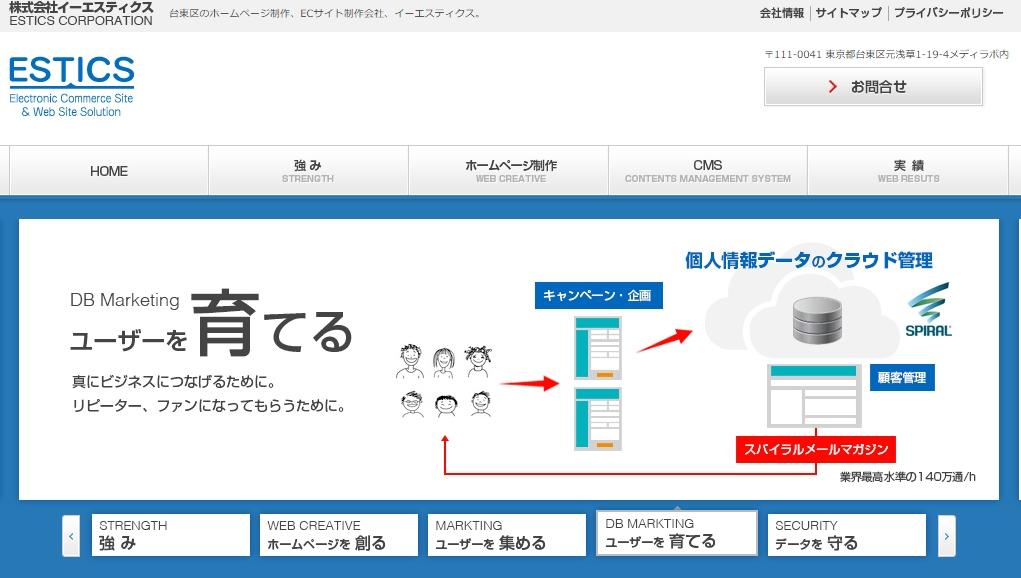This screenshot has width=1021, height=578.
Task: Select the 実績 WEB RESULTS menu
Action: (908, 171)
